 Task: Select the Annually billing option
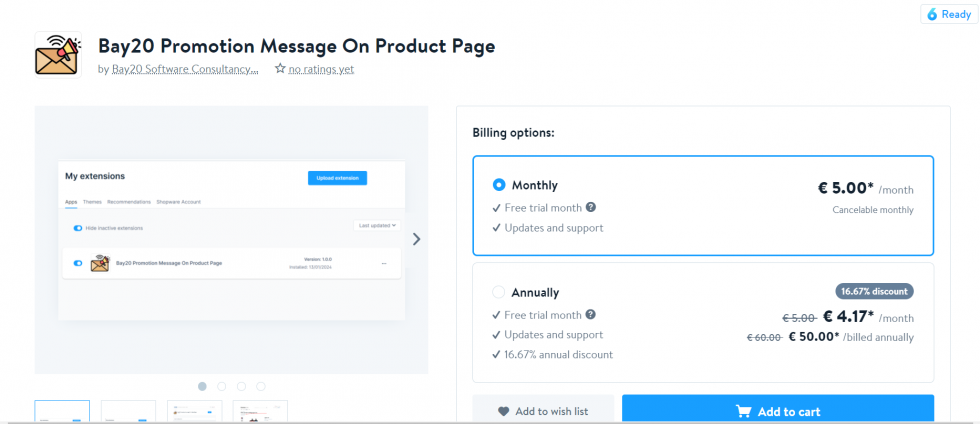click(499, 292)
